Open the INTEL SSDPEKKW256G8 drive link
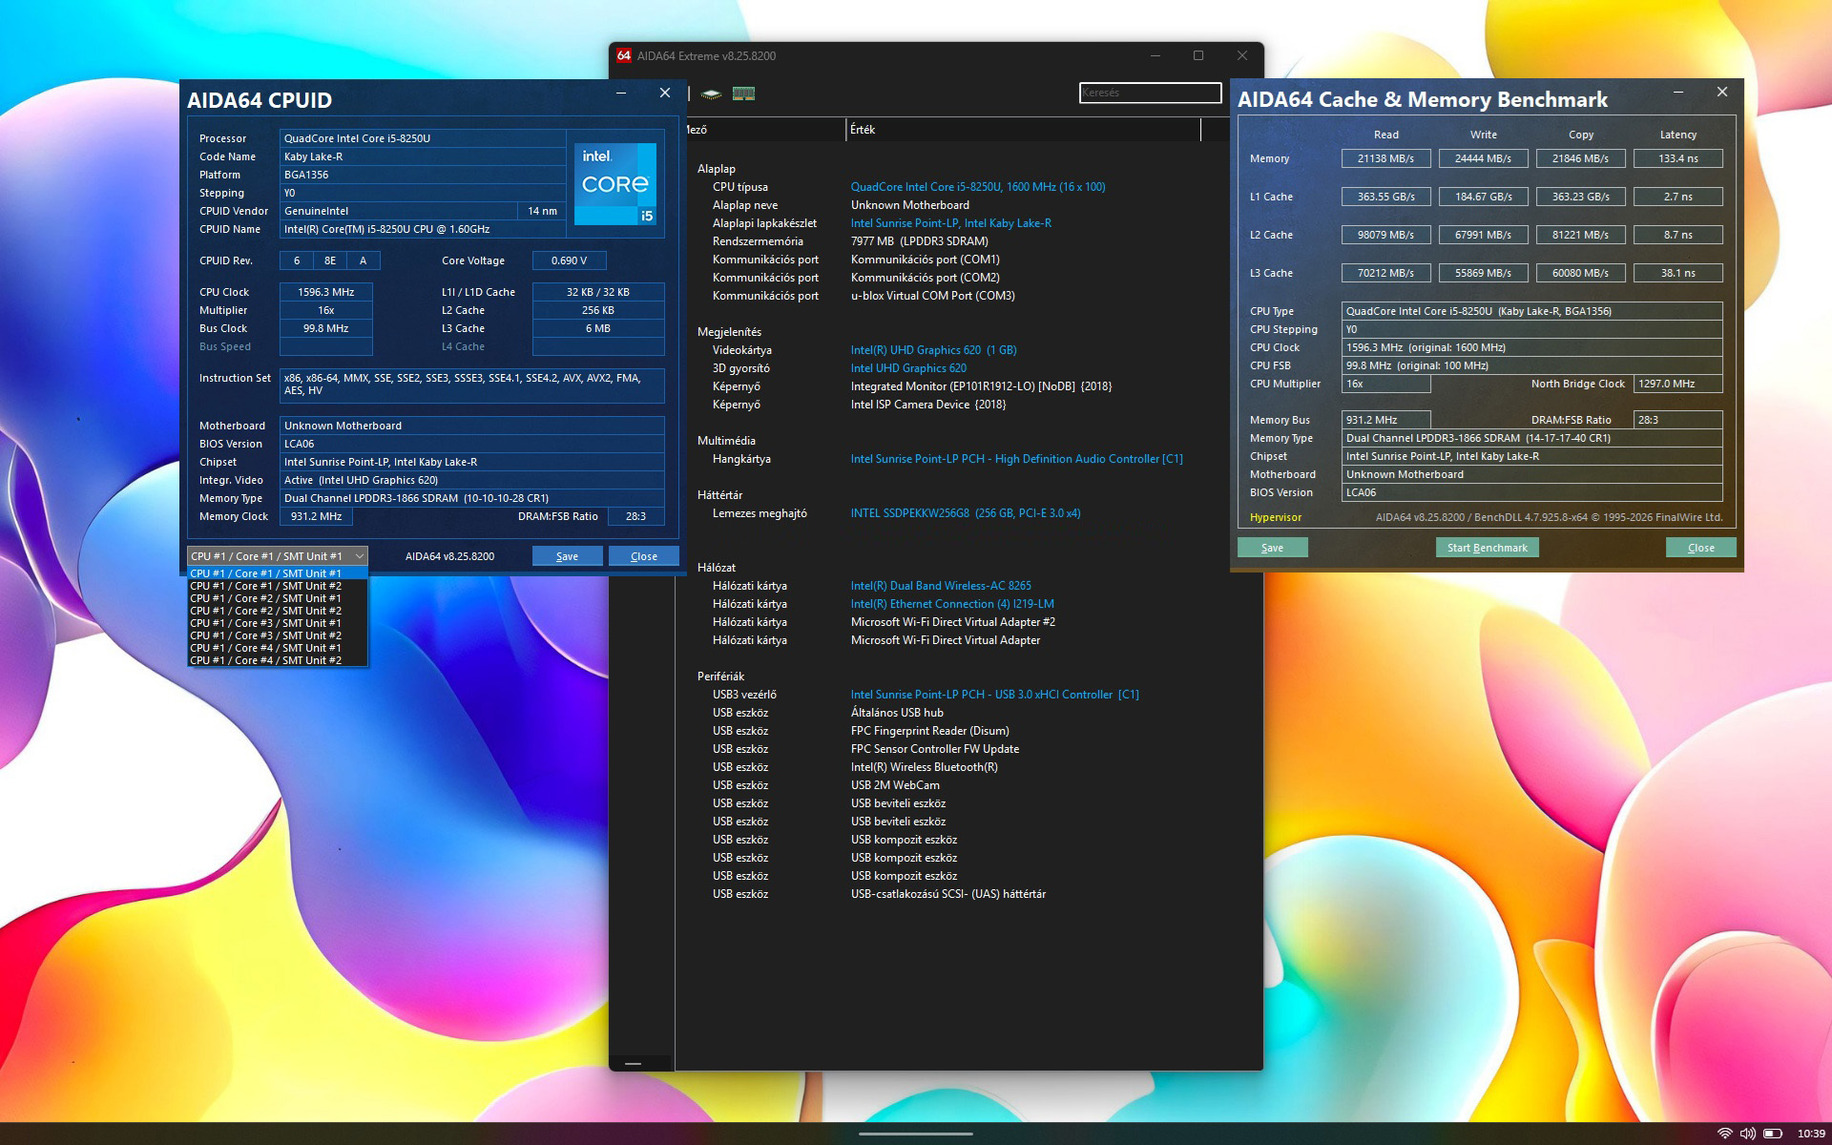The width and height of the screenshot is (1832, 1145). tap(965, 513)
